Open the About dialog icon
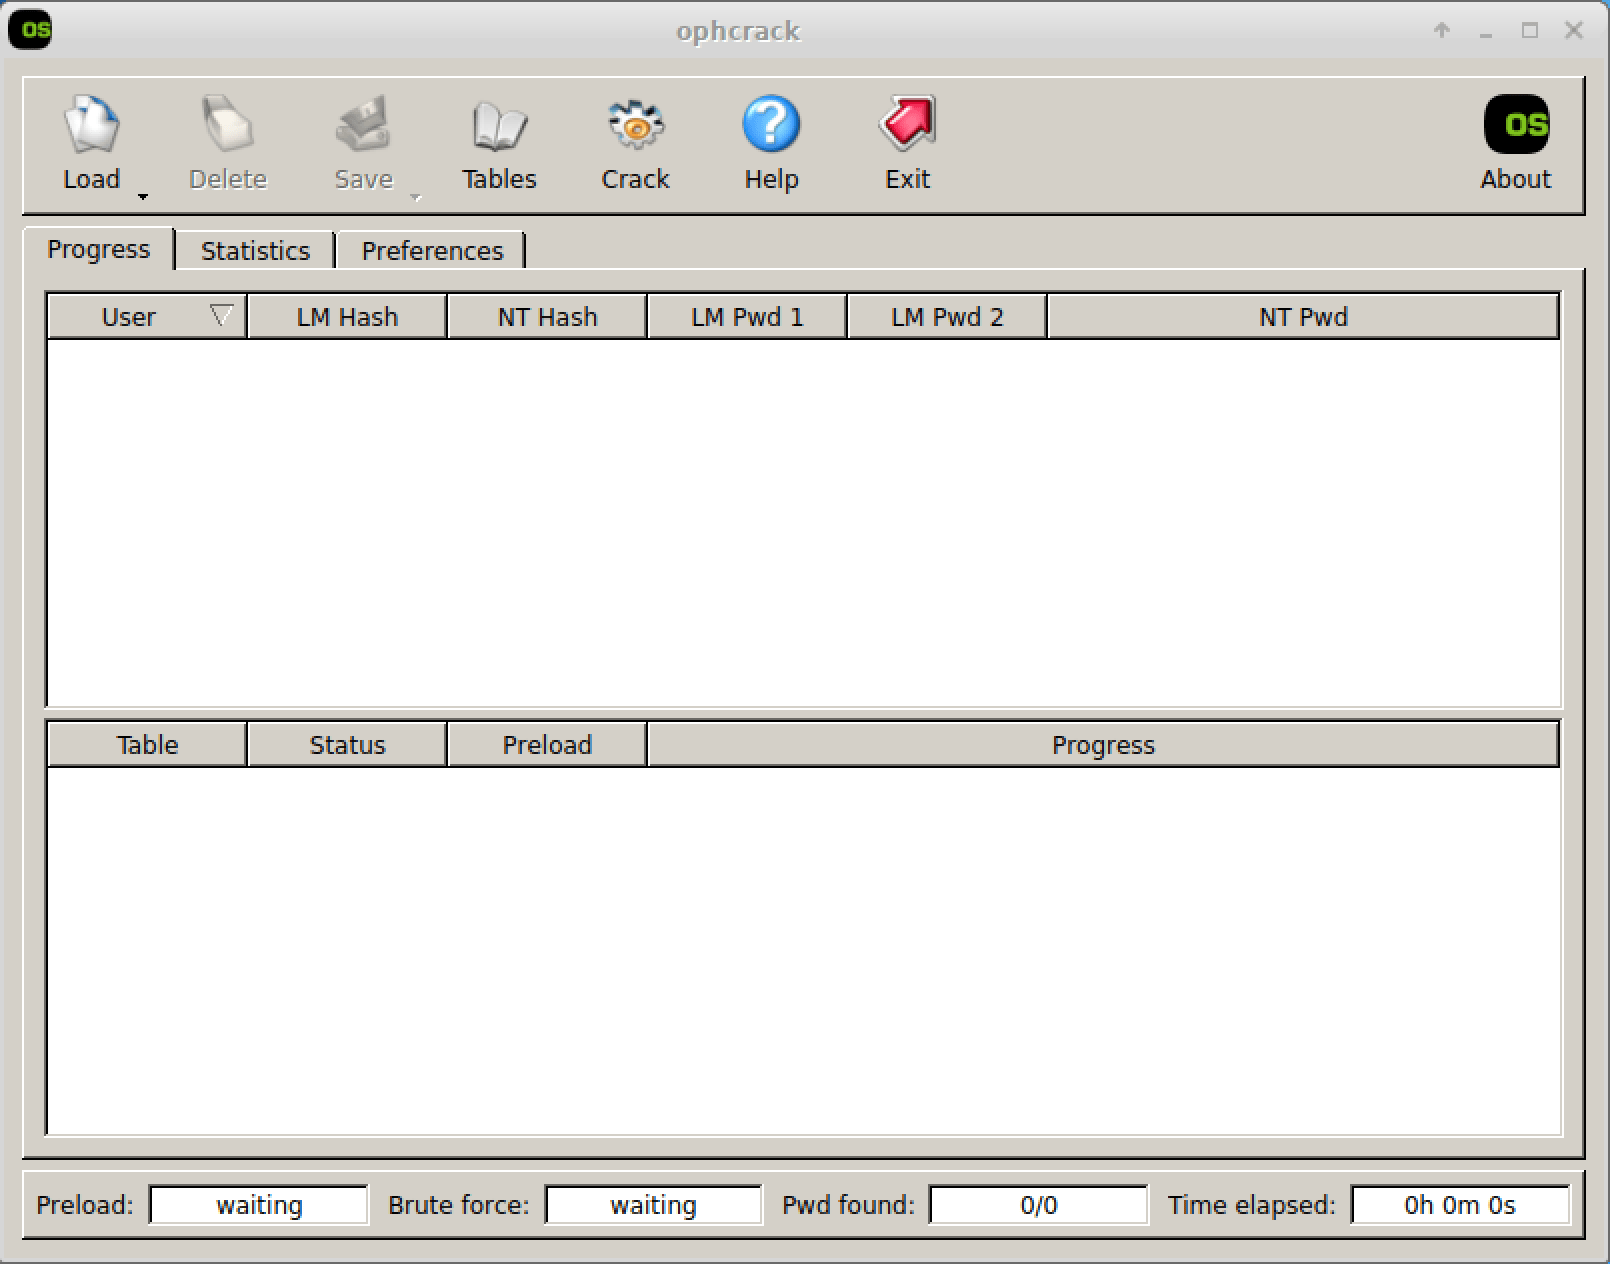The width and height of the screenshot is (1610, 1264). point(1515,126)
